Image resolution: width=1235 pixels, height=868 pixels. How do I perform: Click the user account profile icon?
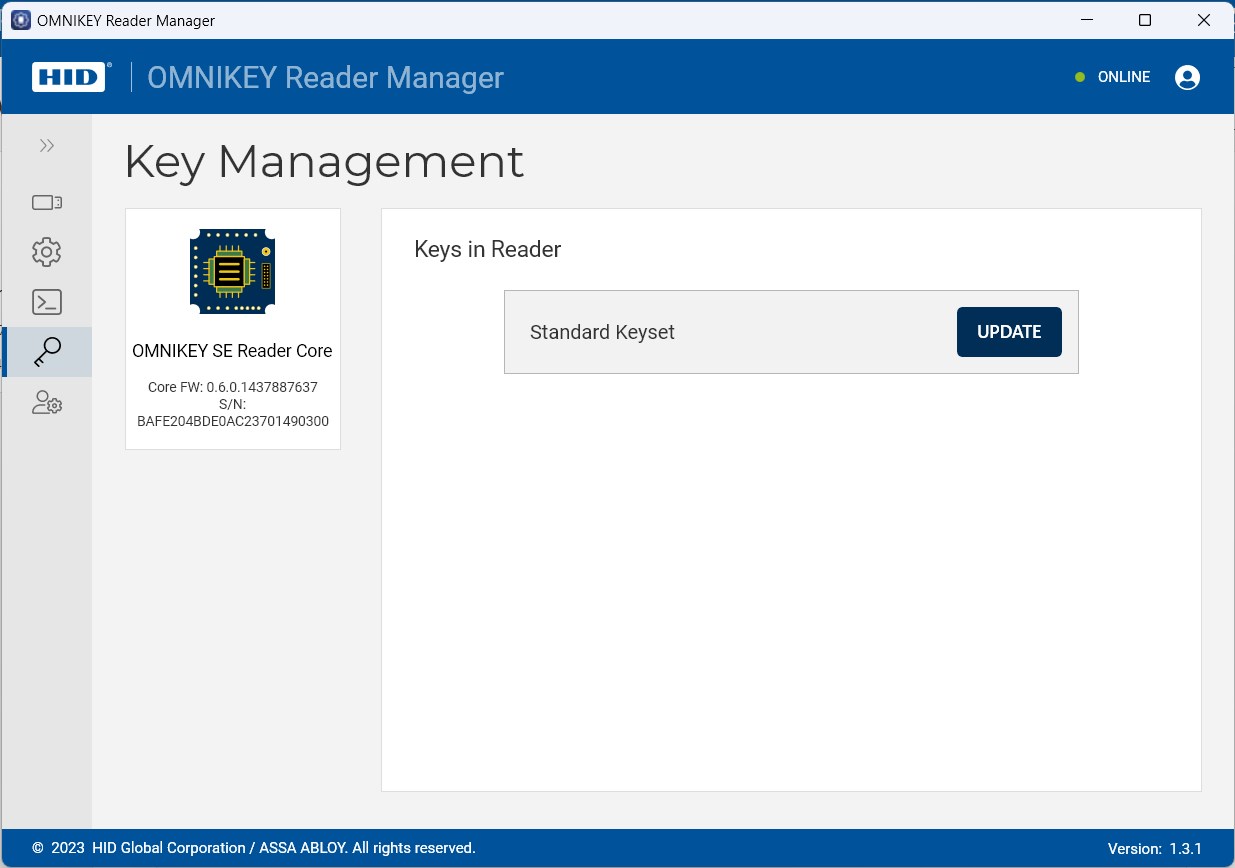(1187, 77)
